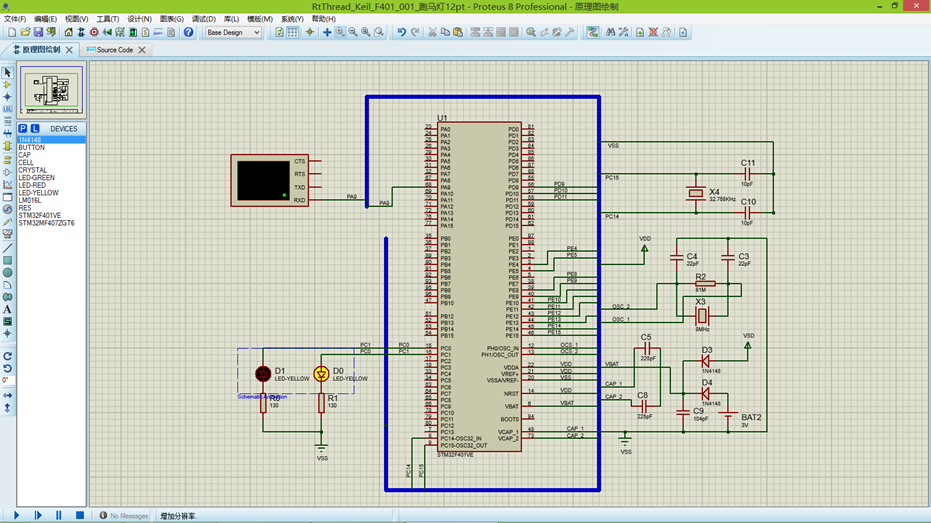This screenshot has width=931, height=523.
Task: Switch to the Source Code tab
Action: click(114, 50)
